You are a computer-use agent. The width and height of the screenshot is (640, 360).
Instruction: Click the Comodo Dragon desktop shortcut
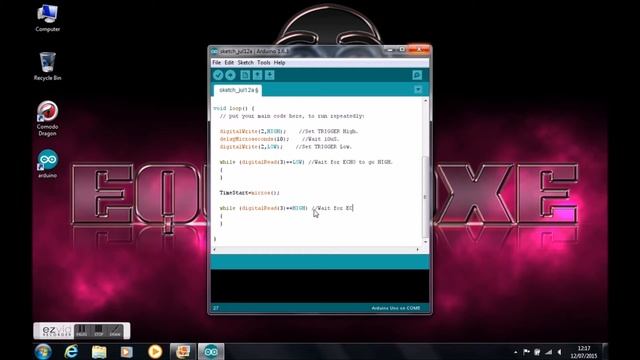click(x=47, y=118)
